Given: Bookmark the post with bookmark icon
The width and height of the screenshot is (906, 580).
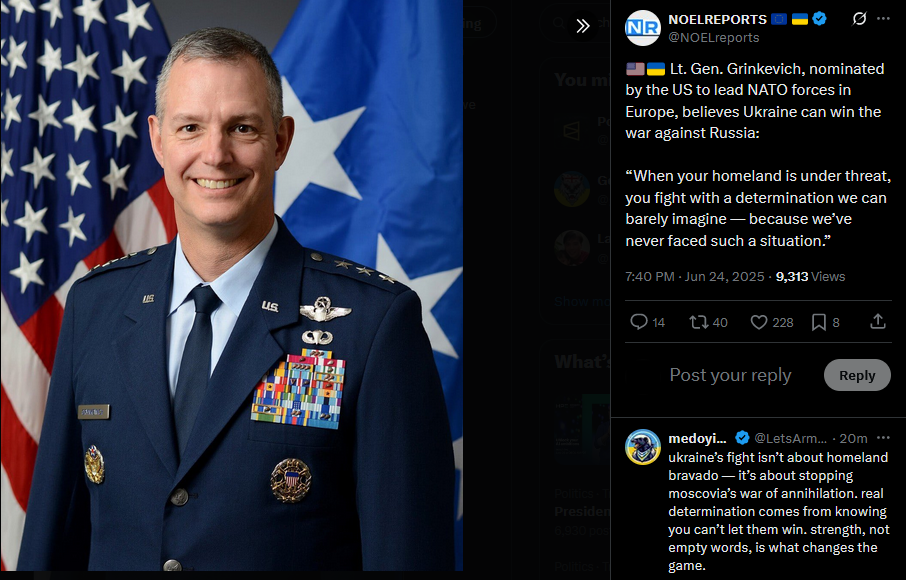Looking at the screenshot, I should pyautogui.click(x=825, y=322).
